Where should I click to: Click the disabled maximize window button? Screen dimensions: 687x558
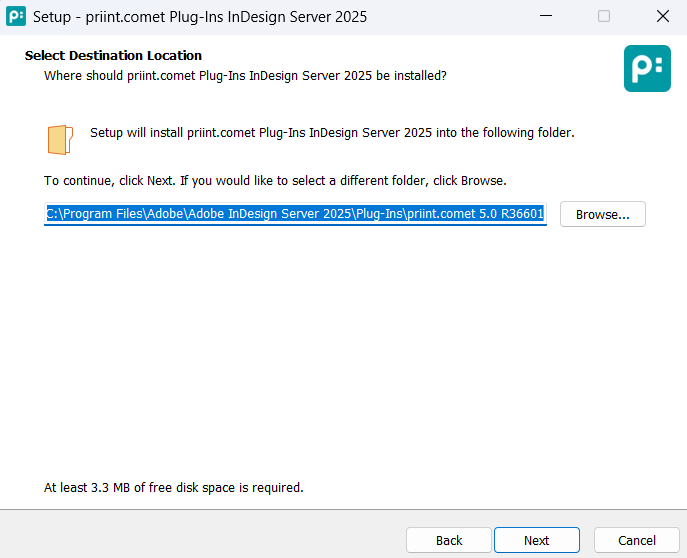604,16
